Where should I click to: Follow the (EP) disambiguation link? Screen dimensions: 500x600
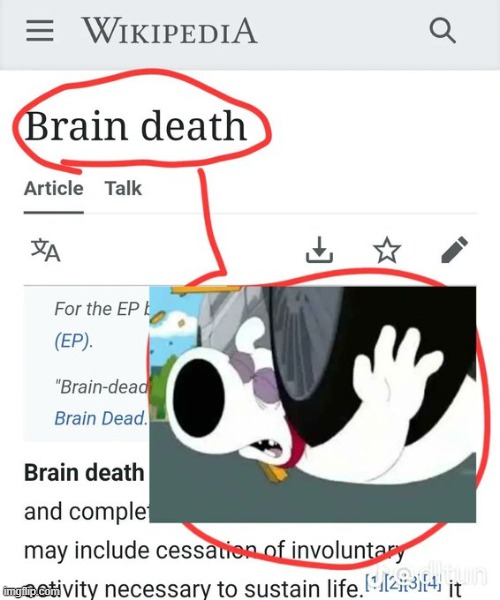point(73,341)
